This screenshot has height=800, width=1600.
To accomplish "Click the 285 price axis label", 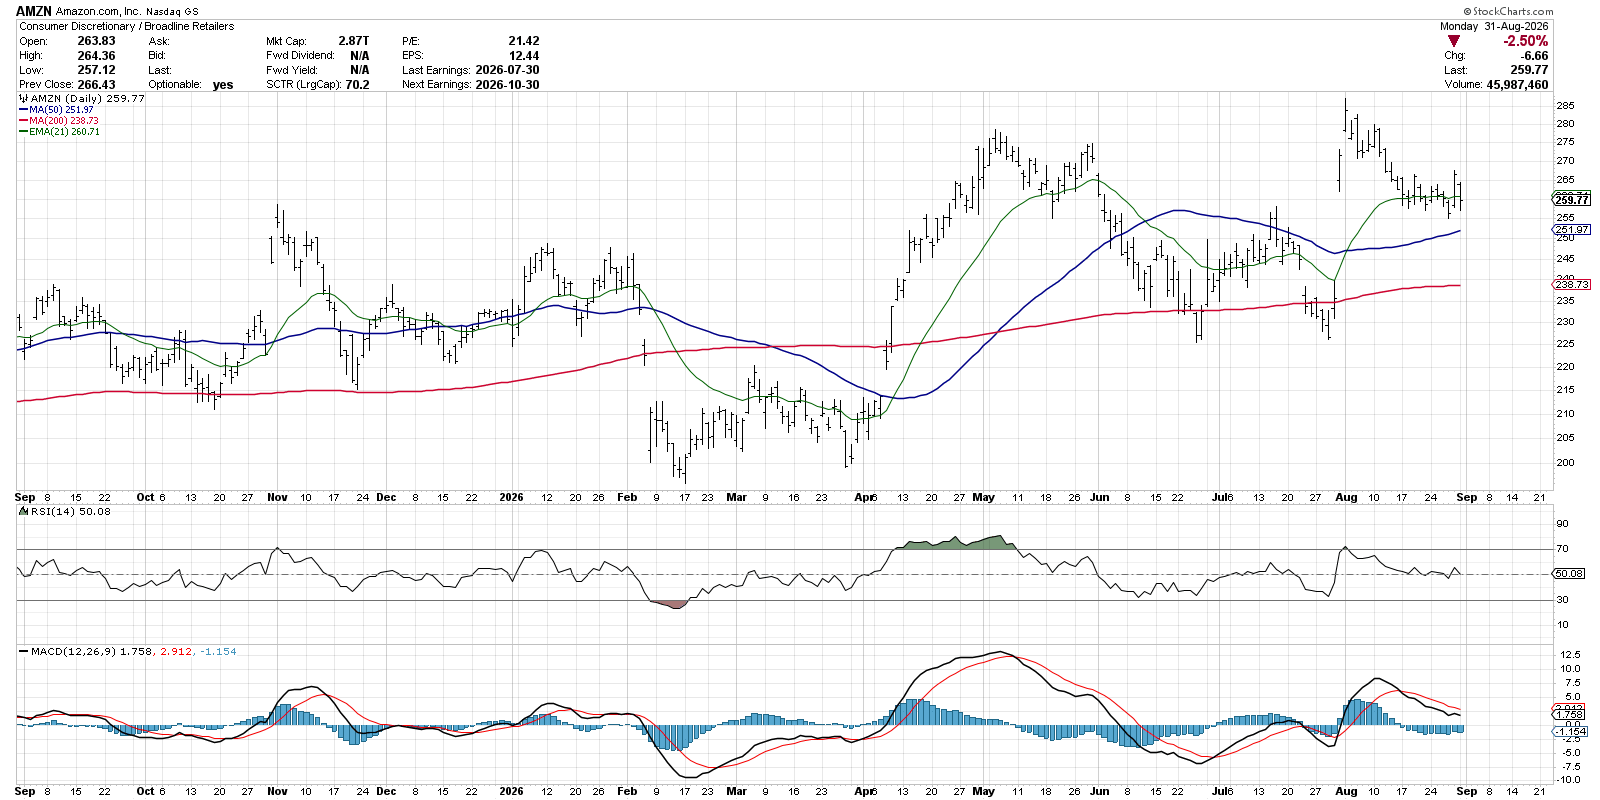I will [x=1565, y=106].
